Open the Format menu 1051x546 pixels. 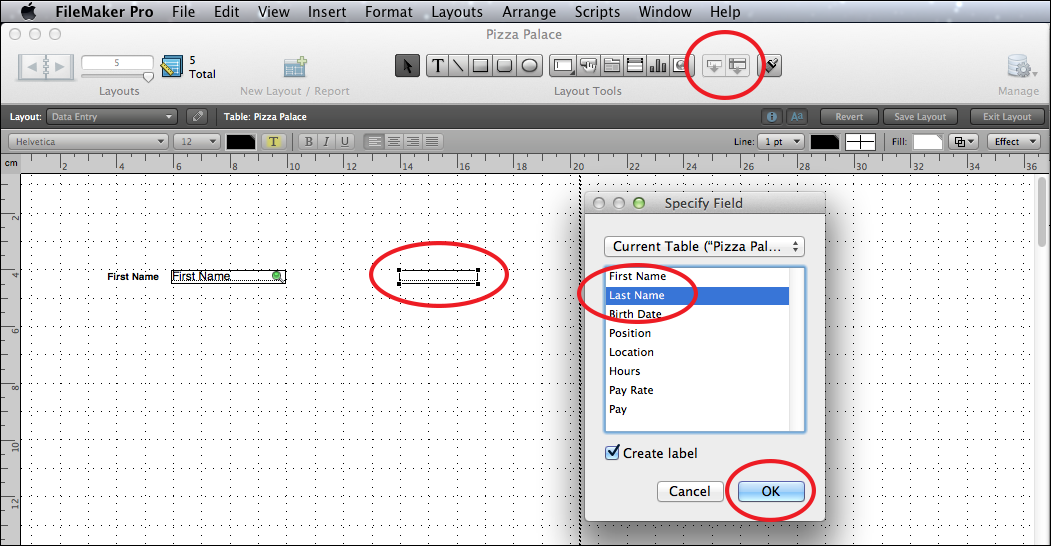pyautogui.click(x=389, y=11)
